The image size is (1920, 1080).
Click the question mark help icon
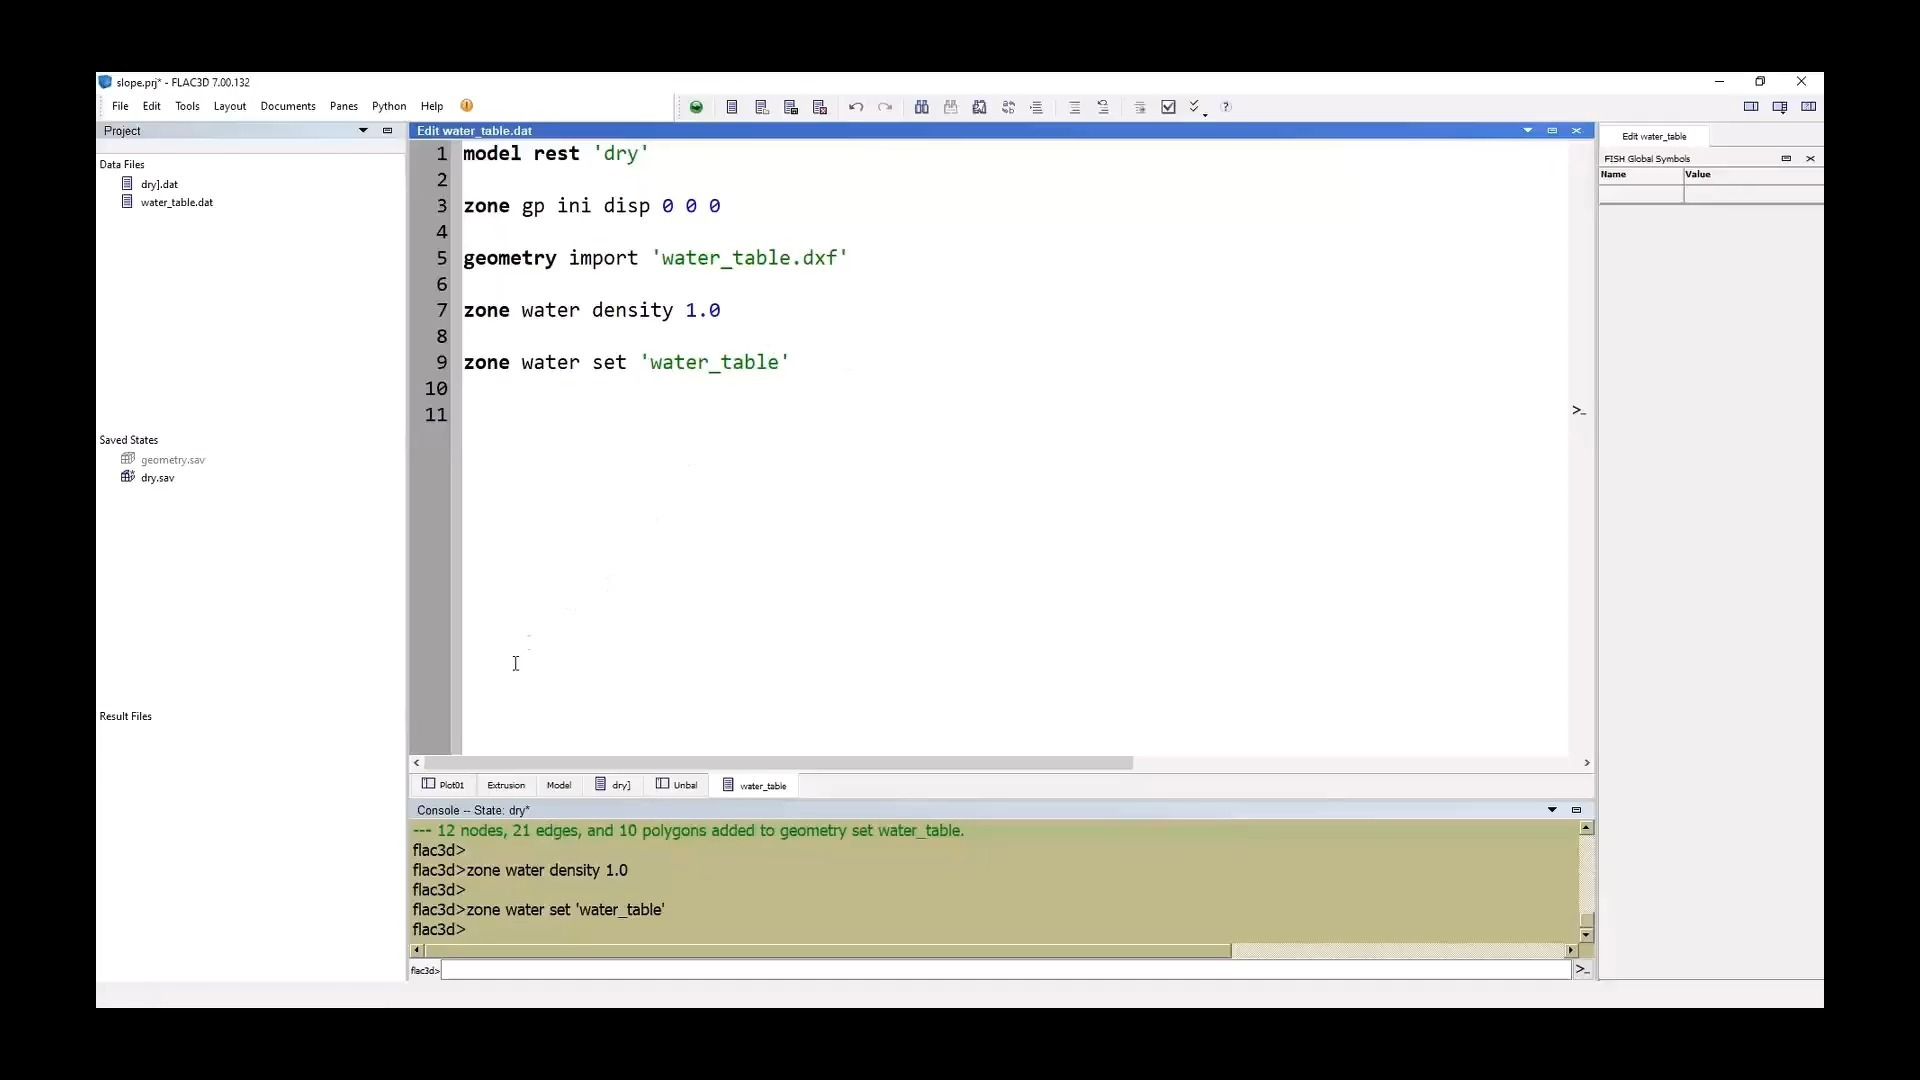(x=1226, y=107)
